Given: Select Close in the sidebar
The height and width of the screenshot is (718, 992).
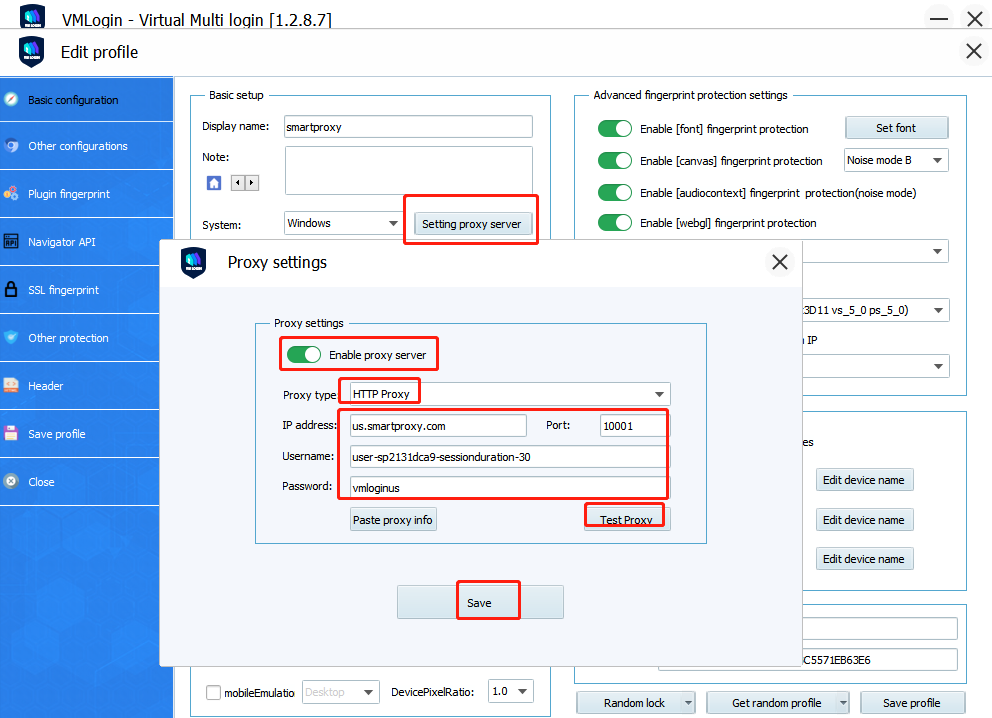Looking at the screenshot, I should coord(80,482).
